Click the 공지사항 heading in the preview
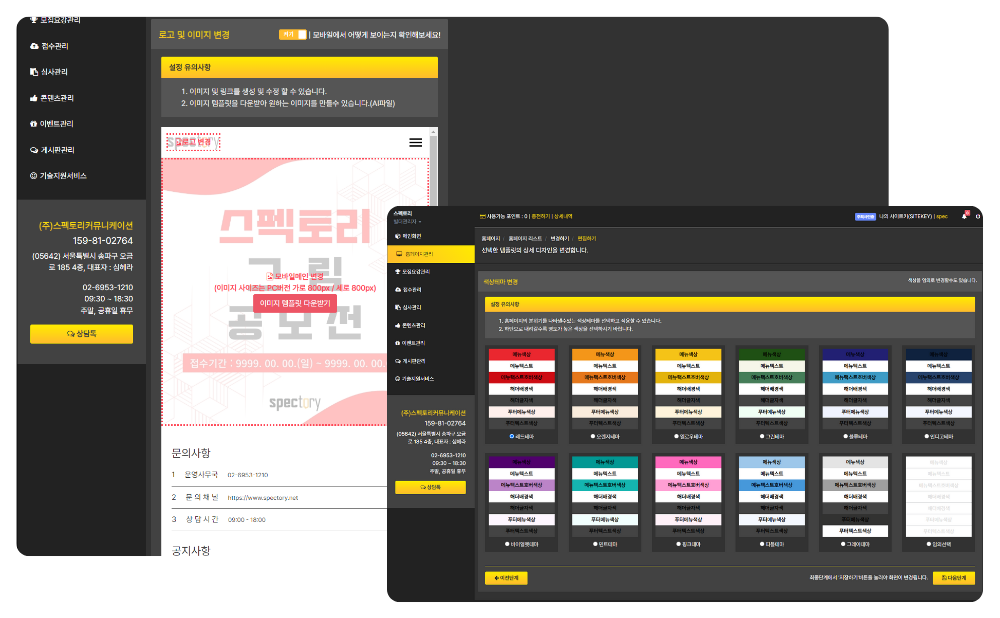Image resolution: width=1000 pixels, height=618 pixels. [x=191, y=550]
